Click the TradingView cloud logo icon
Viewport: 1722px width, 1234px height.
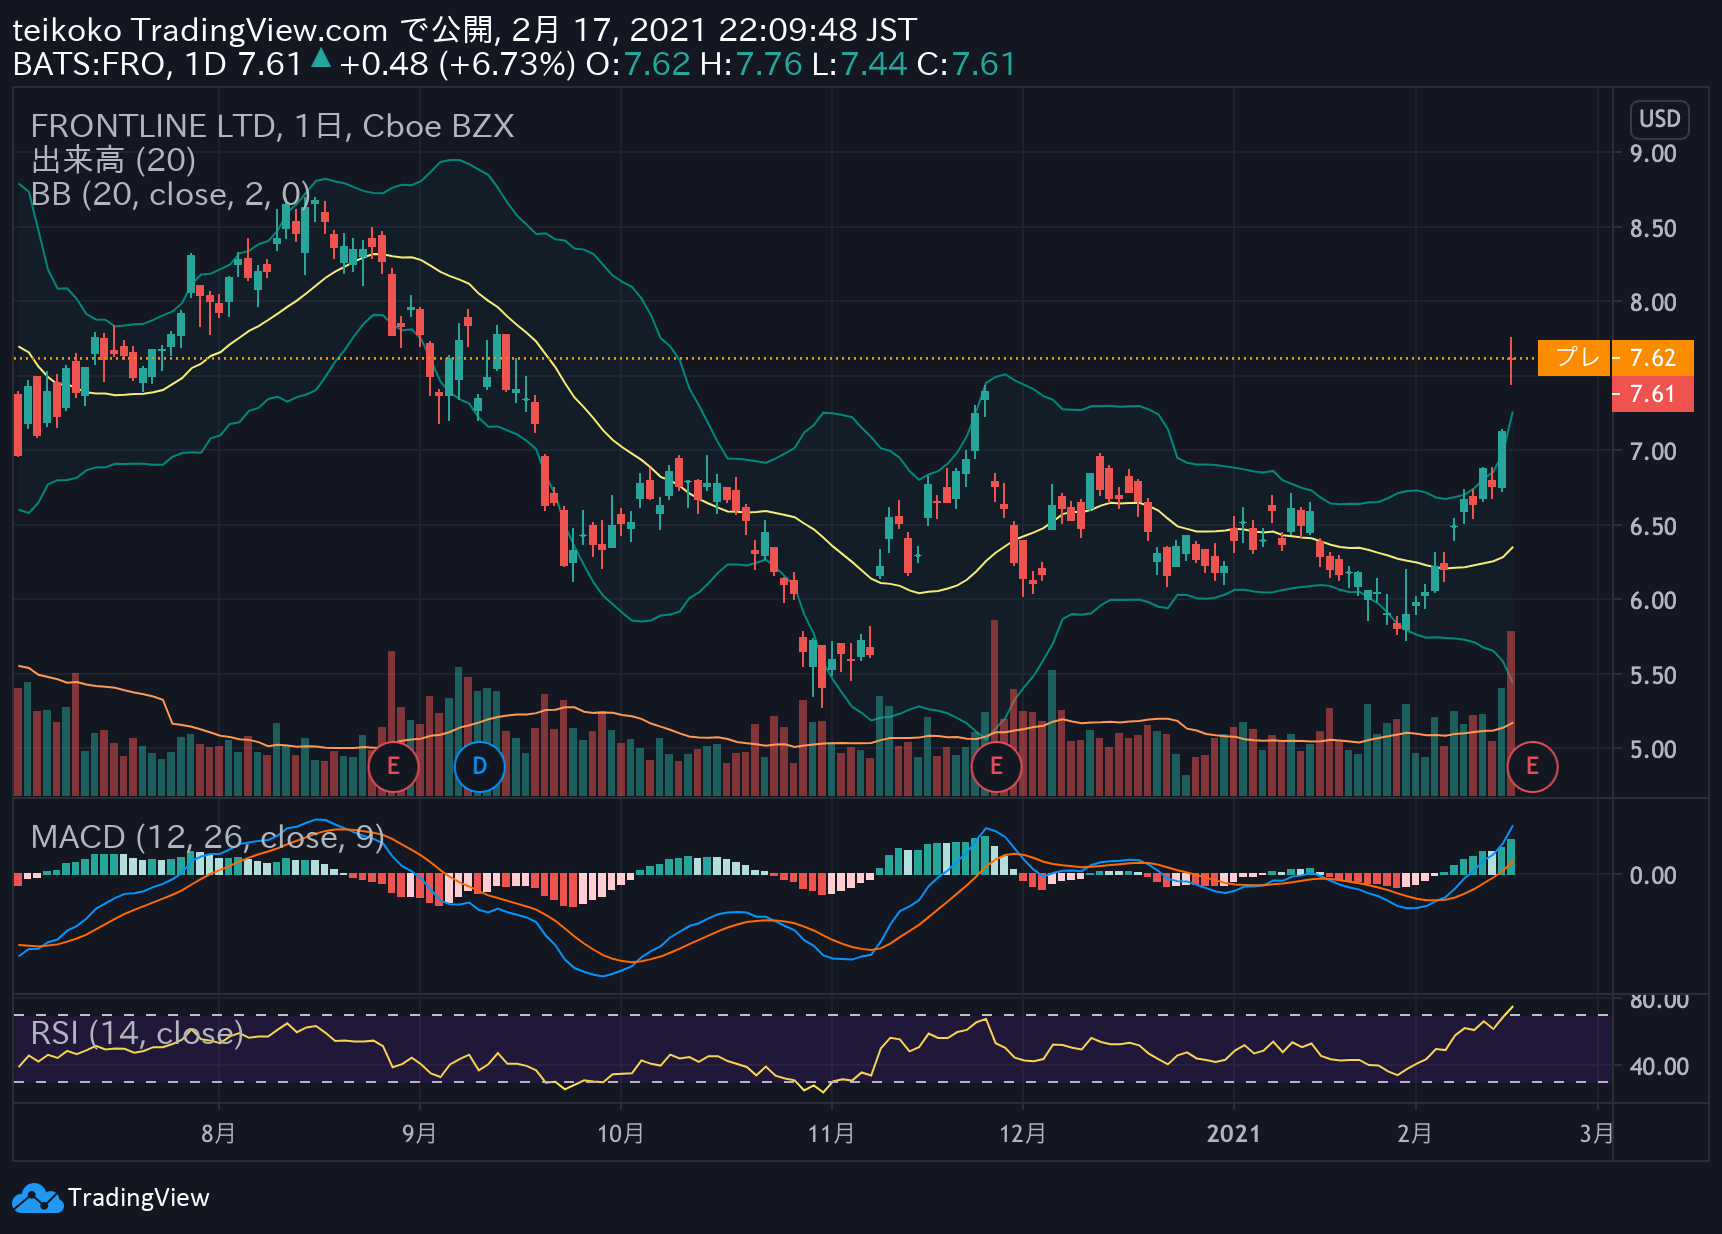[37, 1198]
